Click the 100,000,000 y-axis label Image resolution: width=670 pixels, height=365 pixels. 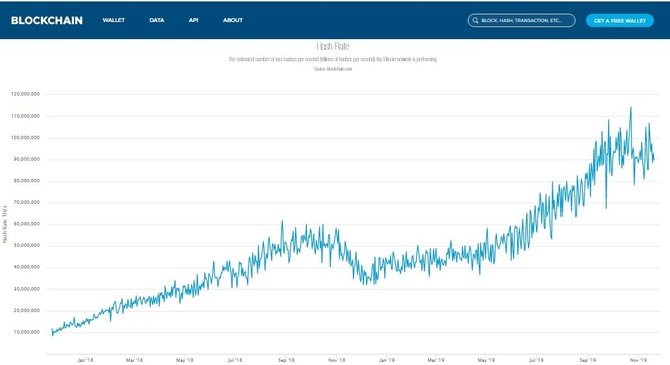click(25, 138)
